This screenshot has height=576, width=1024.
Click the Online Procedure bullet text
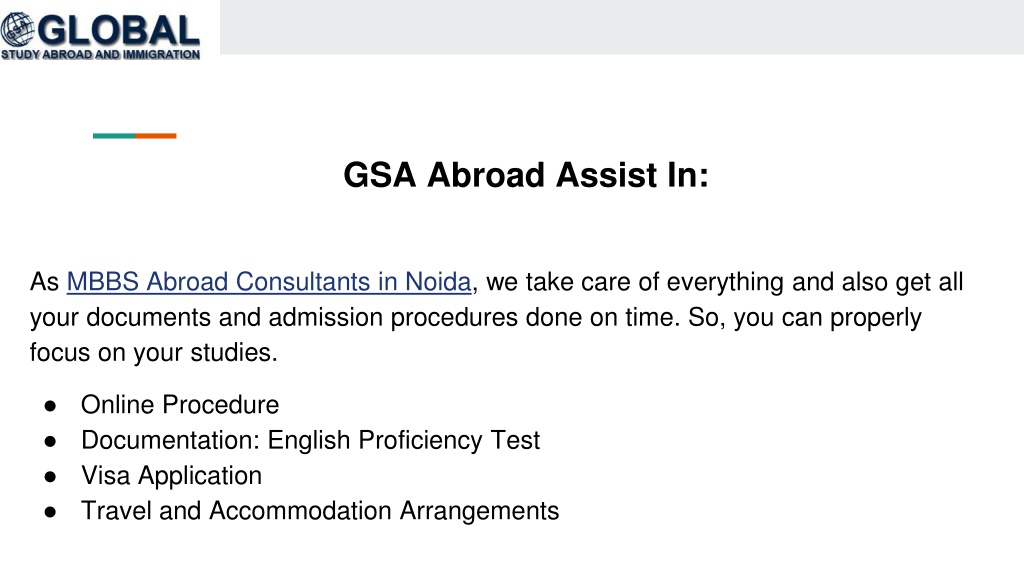coord(180,405)
